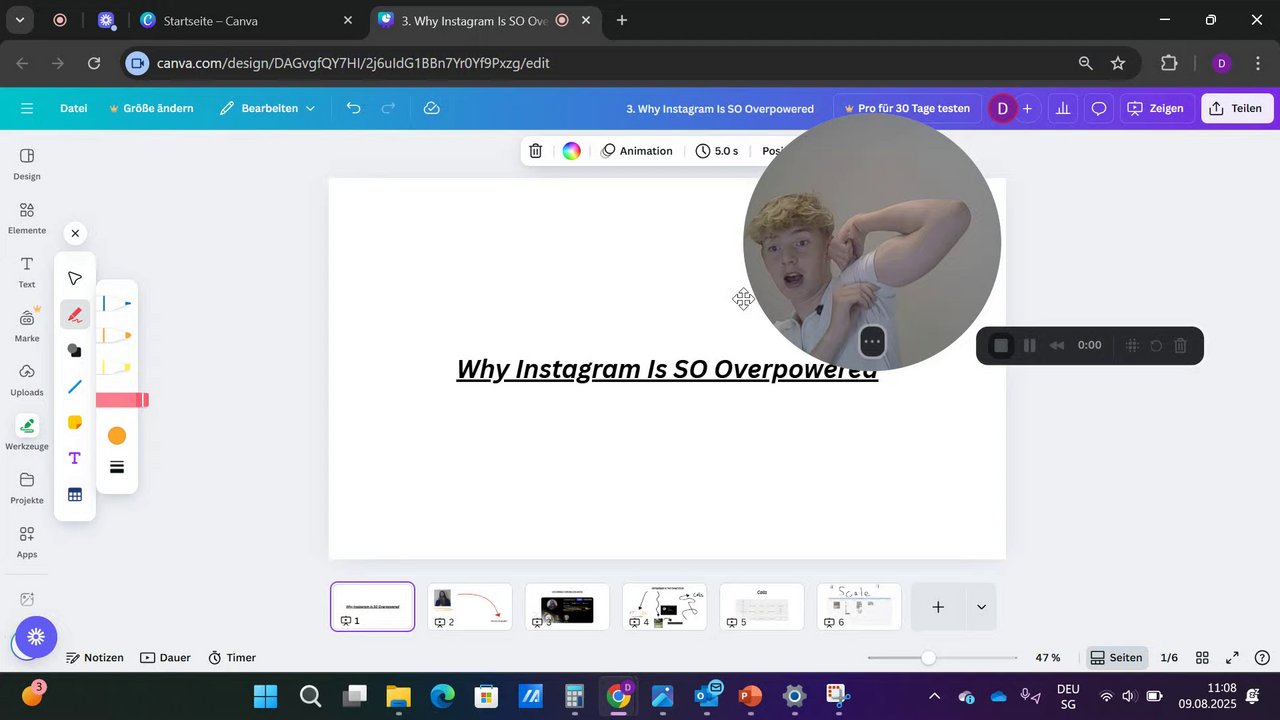Open the D profile avatar
1280x720 pixels.
coord(1002,108)
